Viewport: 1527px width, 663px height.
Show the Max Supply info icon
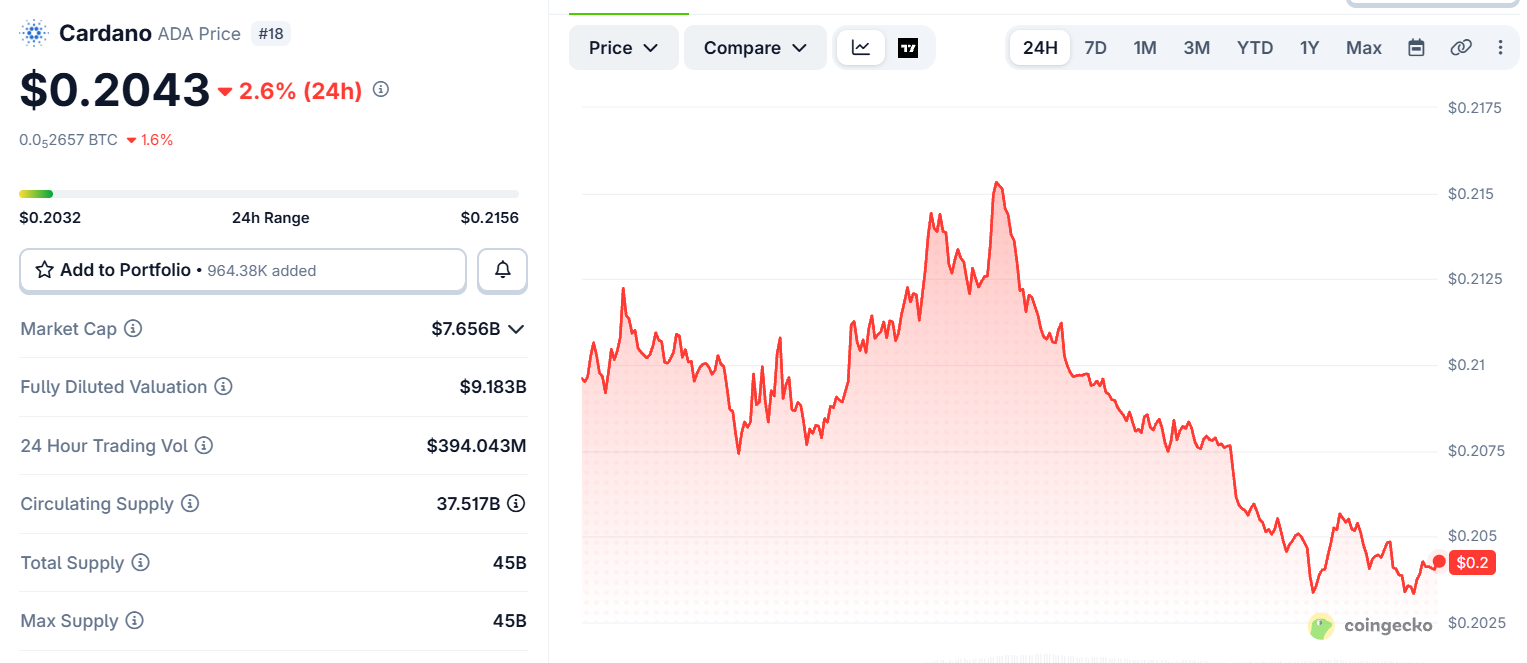point(135,620)
